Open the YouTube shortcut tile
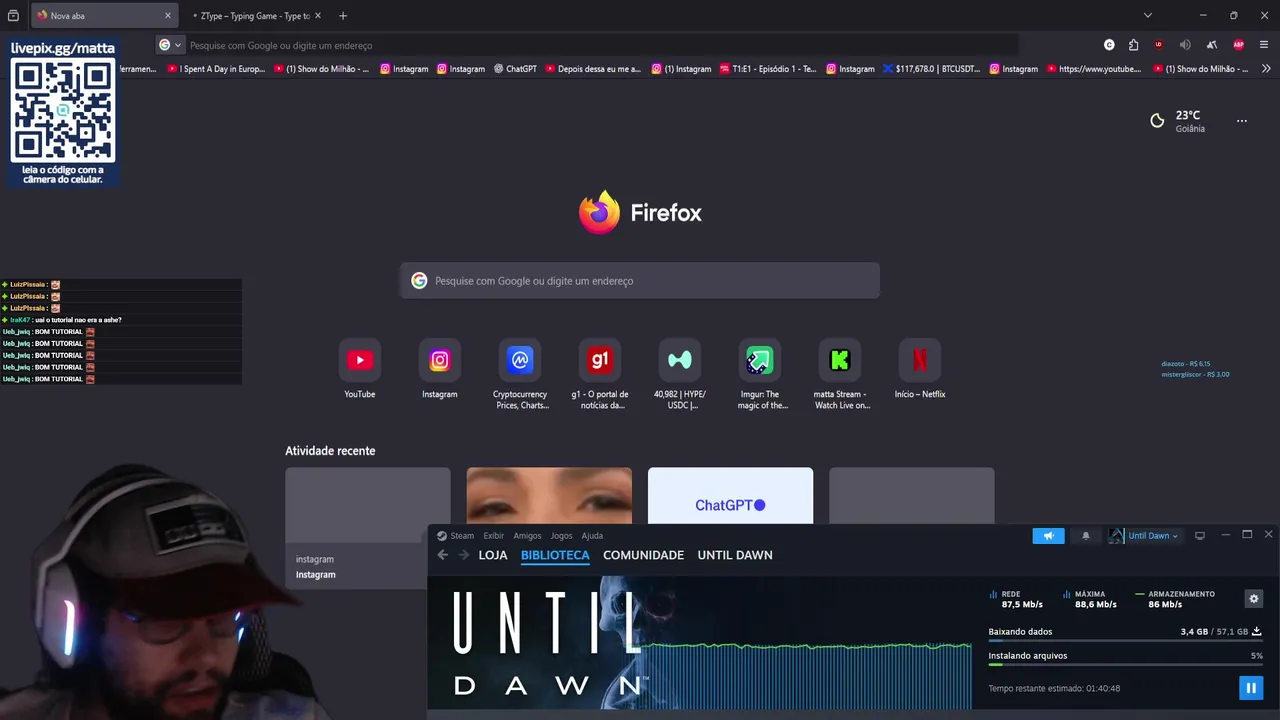Screen dimensions: 1280x720 point(360,368)
